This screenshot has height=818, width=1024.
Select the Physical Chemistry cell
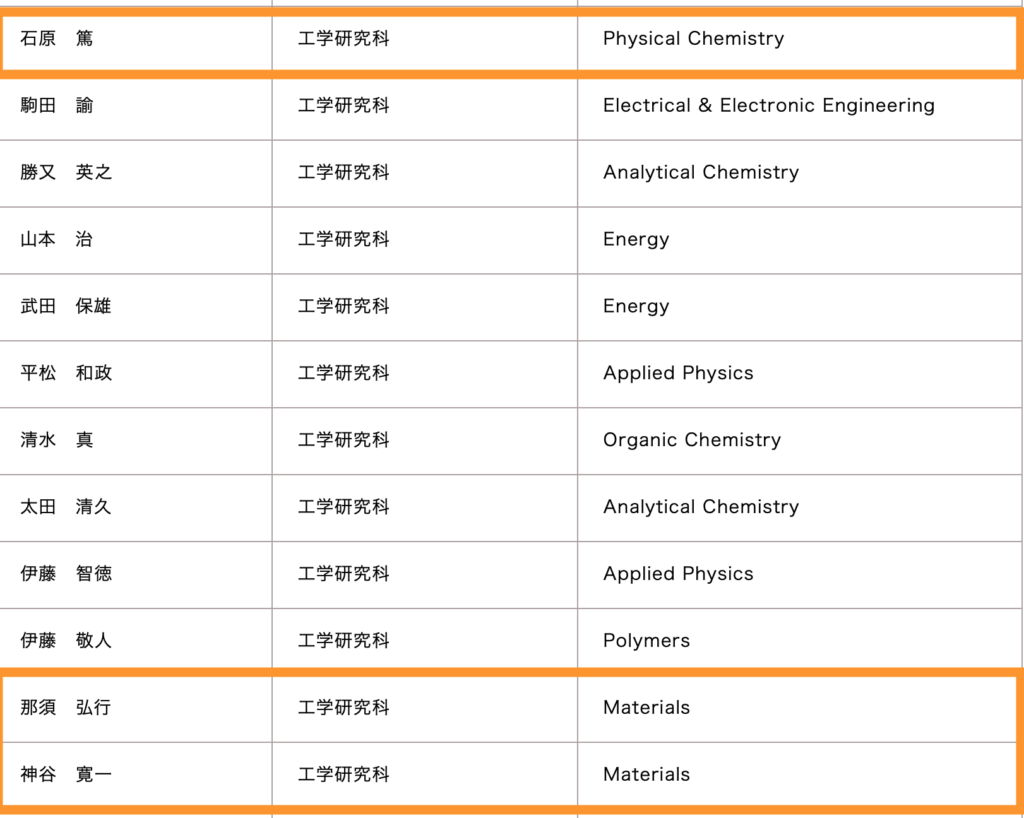(693, 39)
